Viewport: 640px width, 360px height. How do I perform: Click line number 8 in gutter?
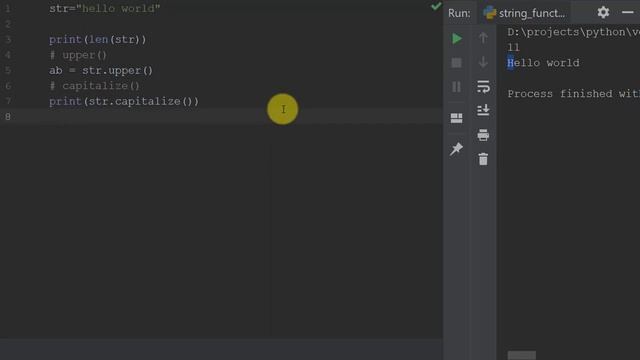[8, 117]
